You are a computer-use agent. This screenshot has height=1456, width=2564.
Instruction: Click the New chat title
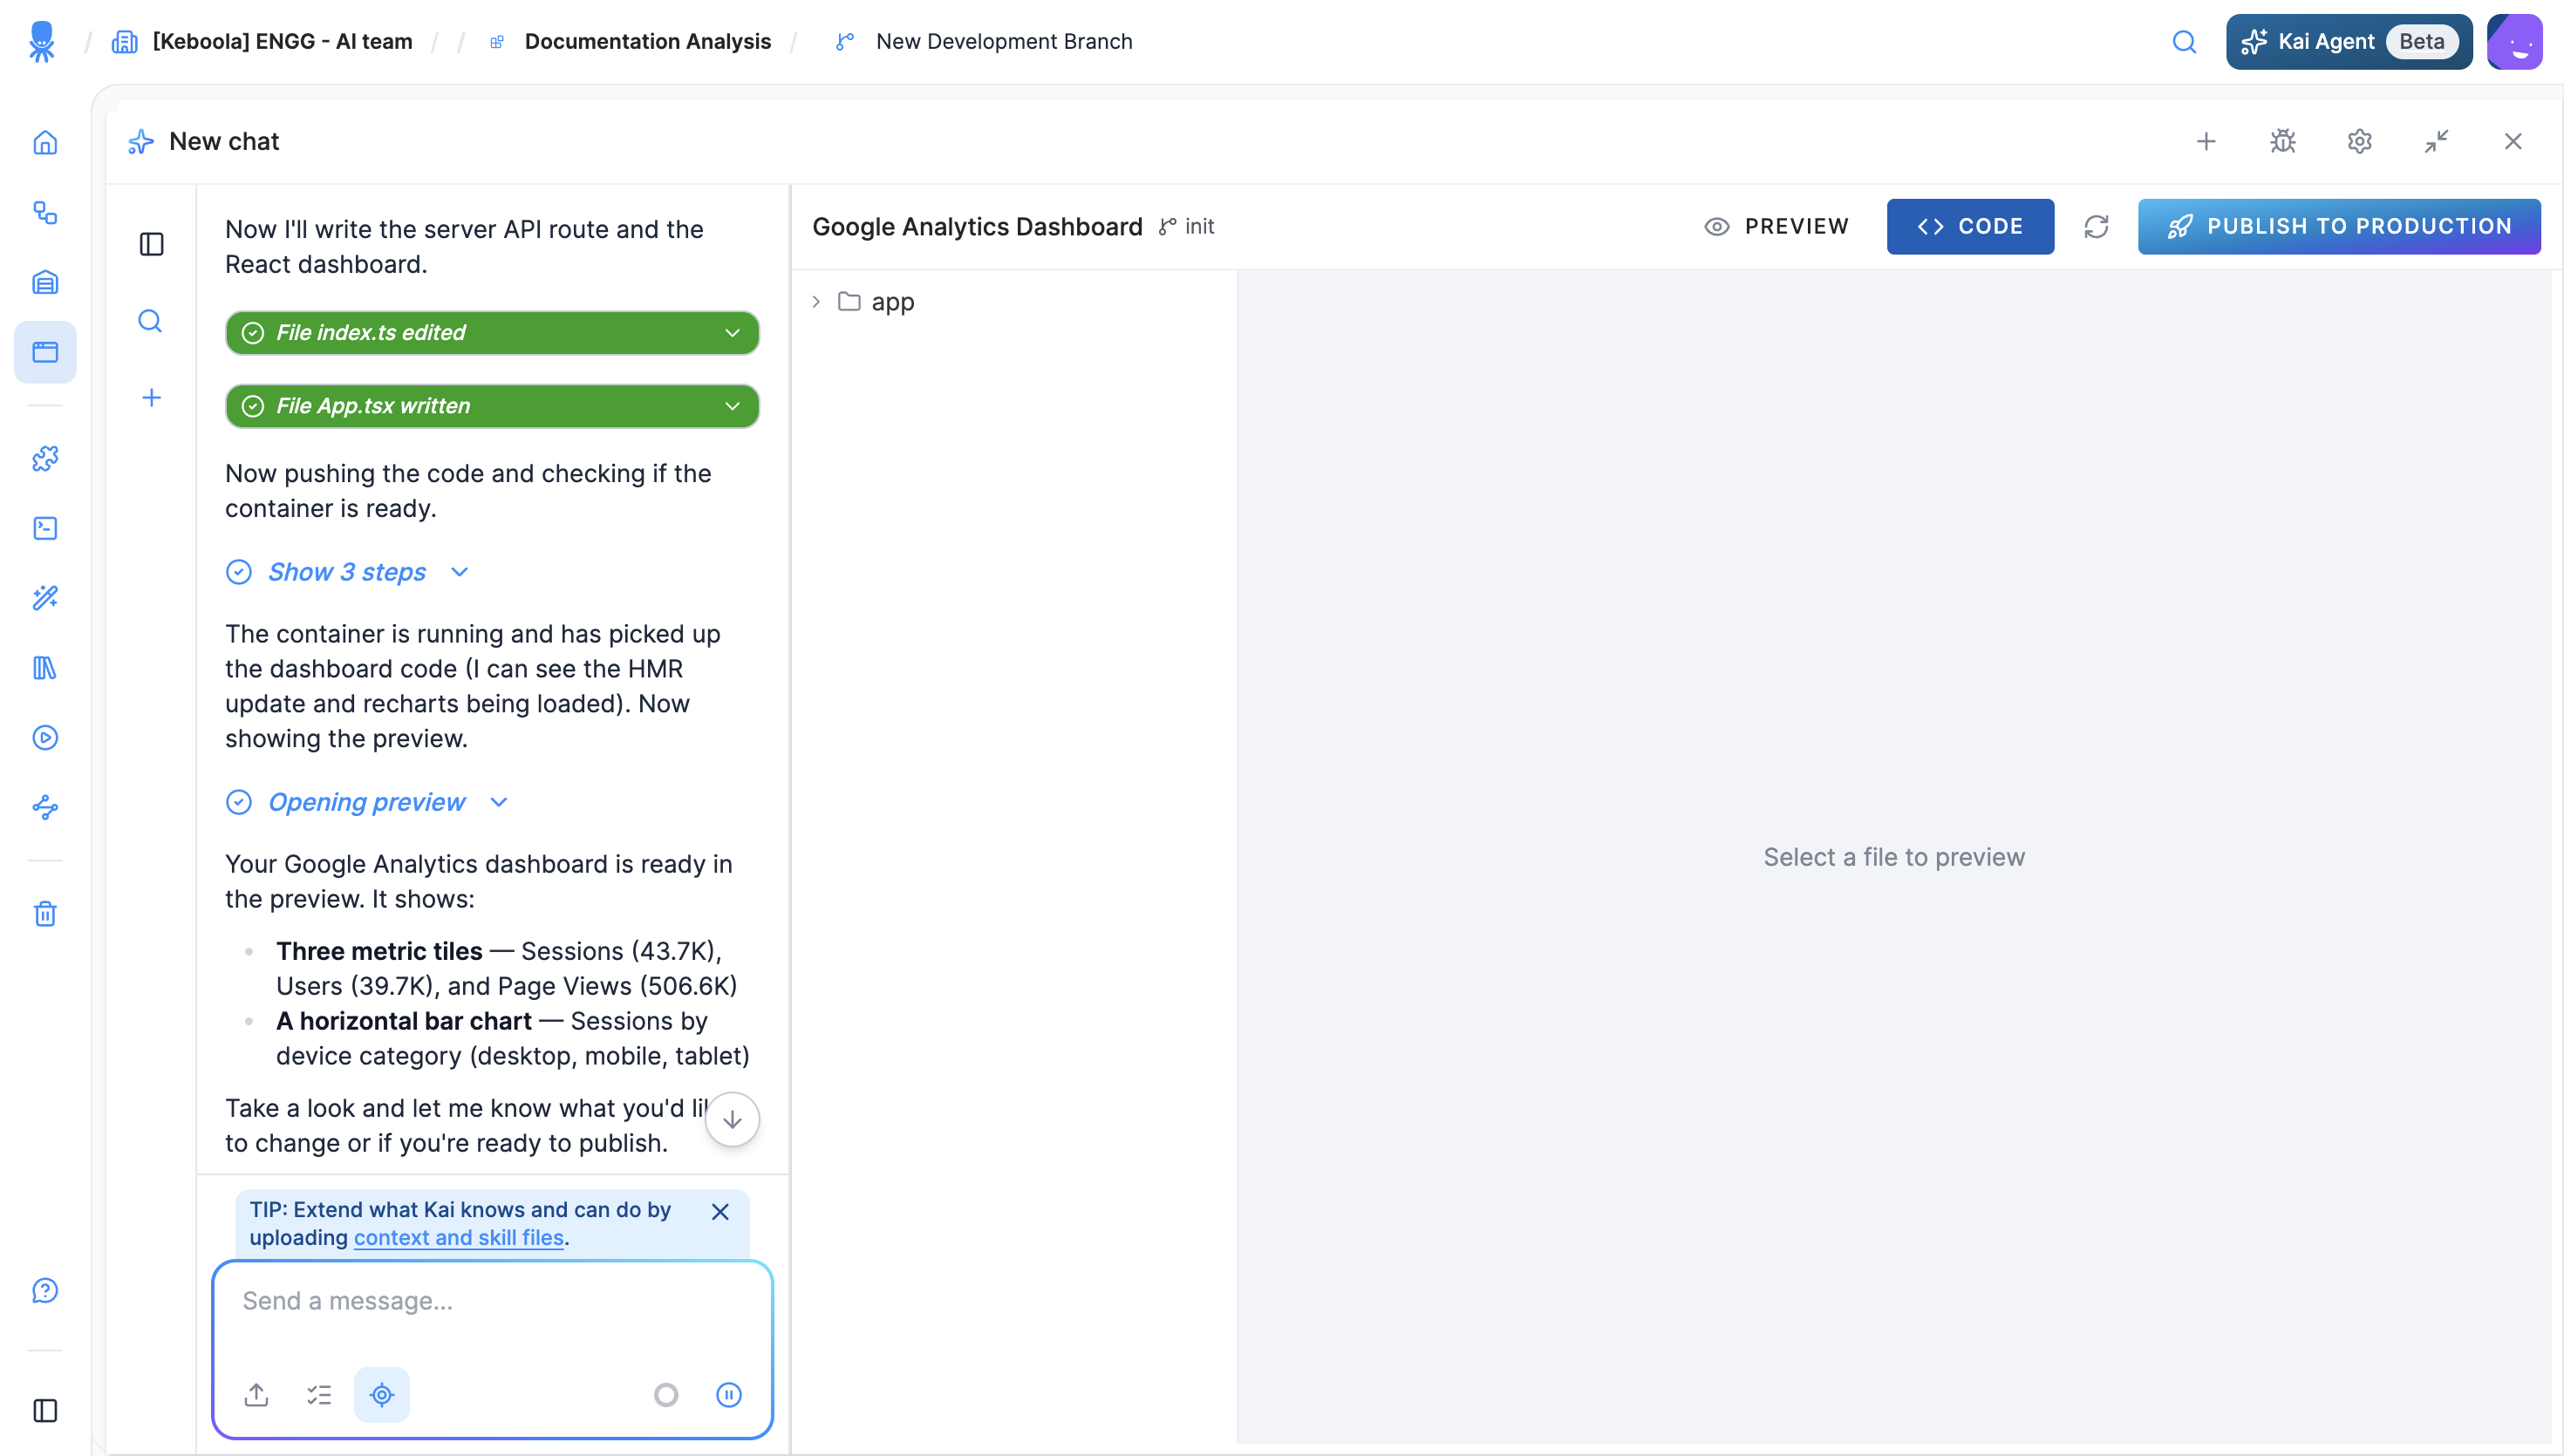pyautogui.click(x=224, y=142)
